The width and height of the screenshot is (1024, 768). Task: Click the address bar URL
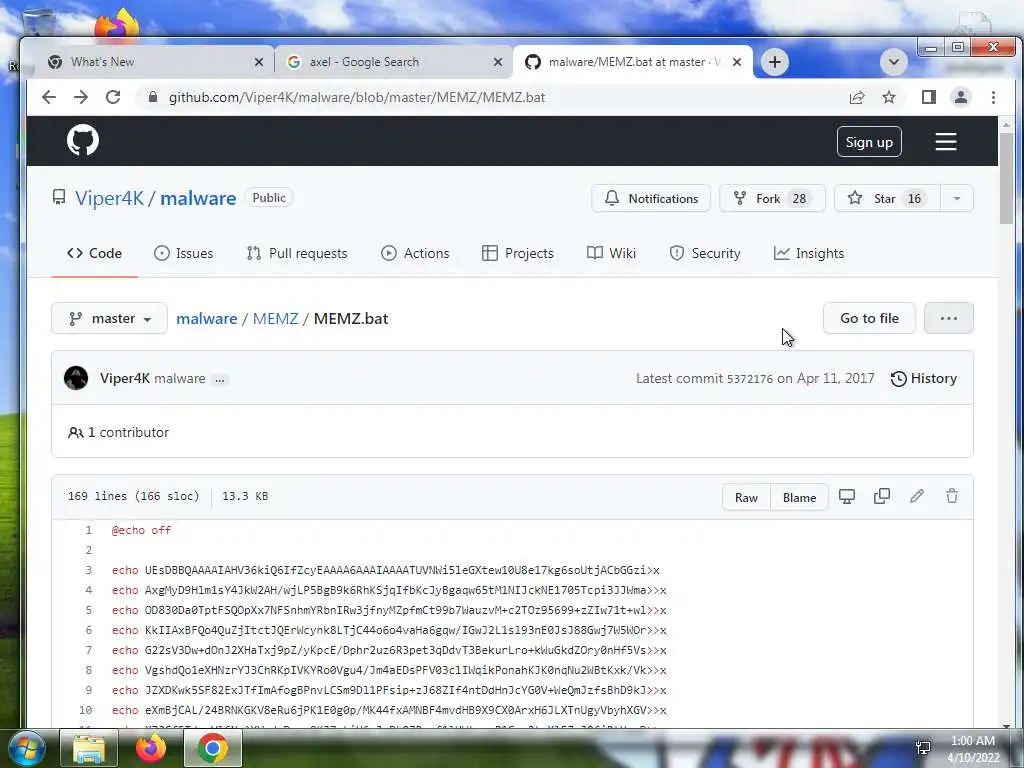pos(357,97)
